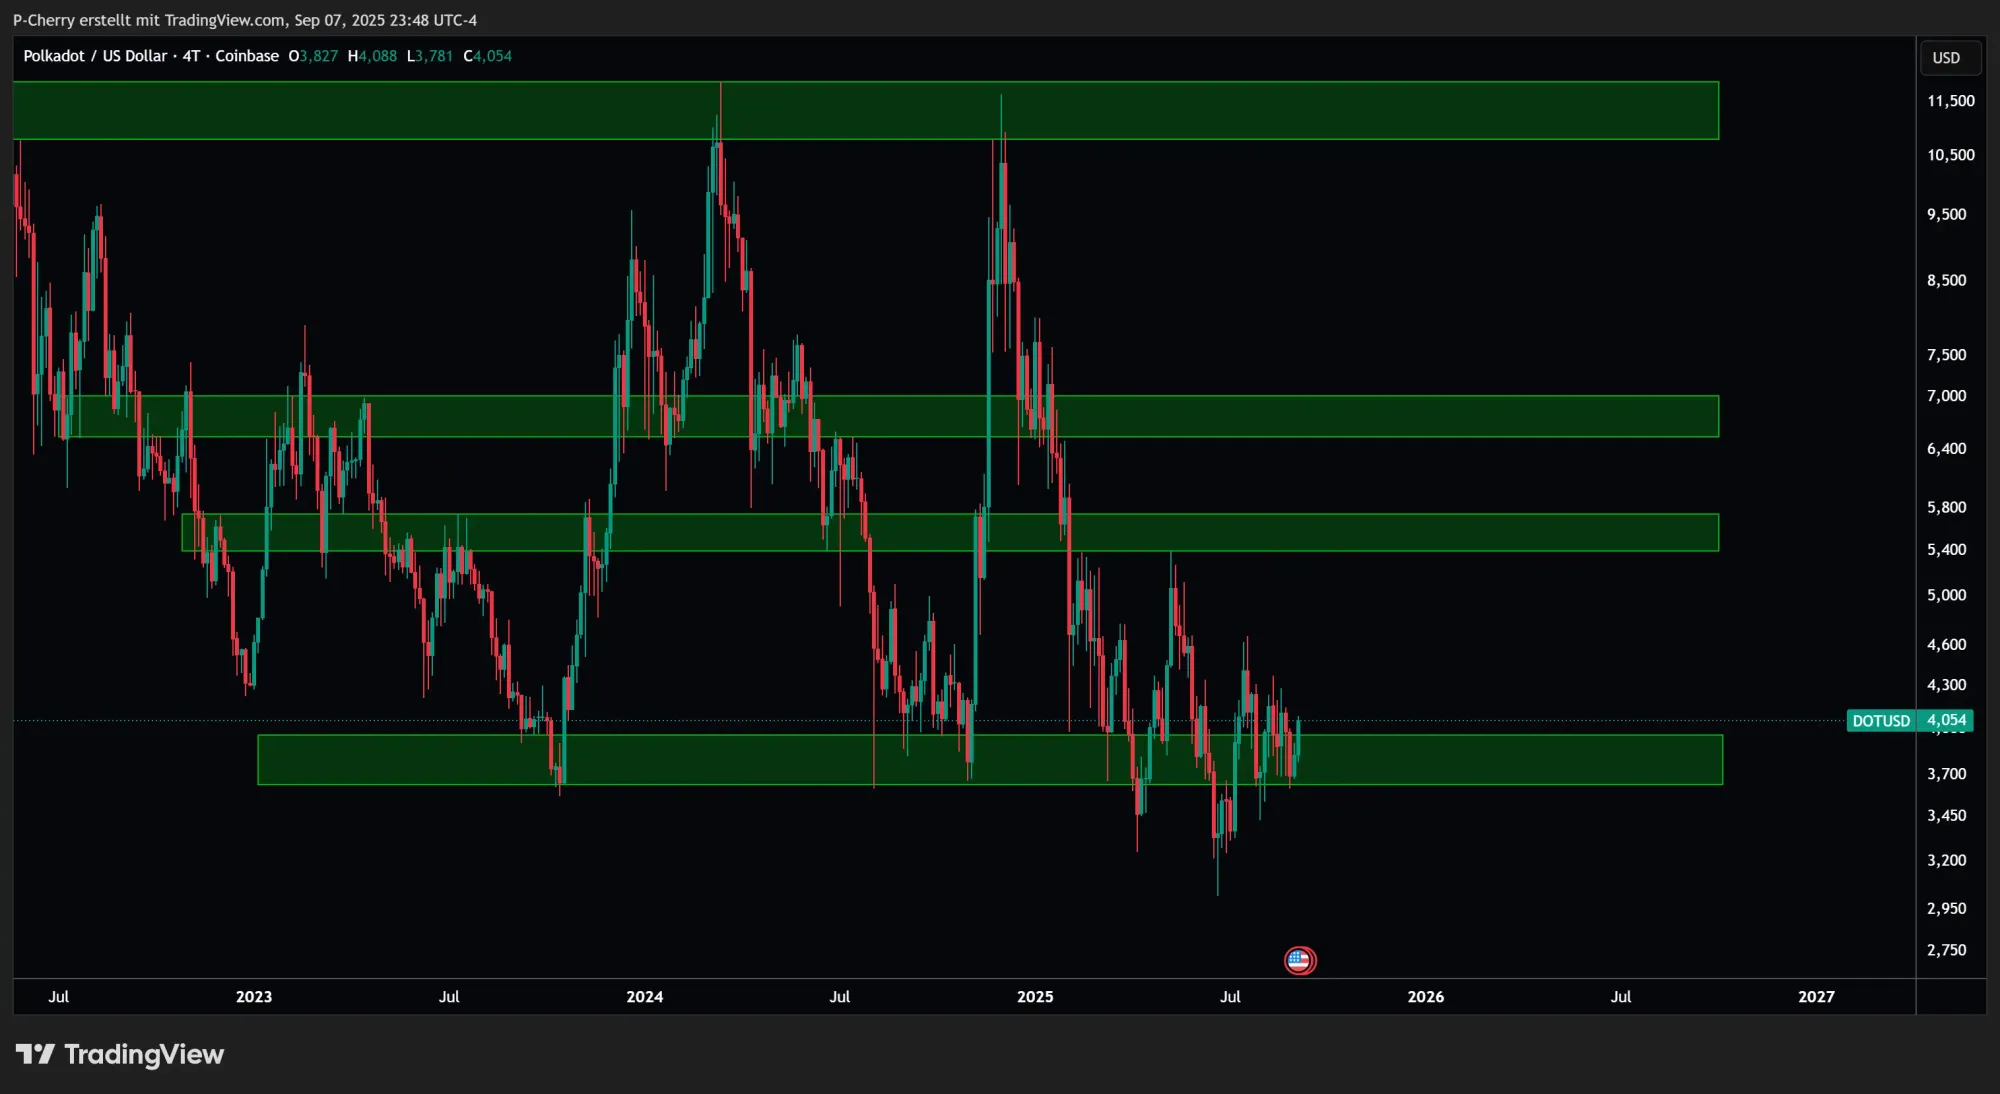The height and width of the screenshot is (1094, 2000).
Task: Click the 5,000 price axis label
Action: (x=1946, y=595)
